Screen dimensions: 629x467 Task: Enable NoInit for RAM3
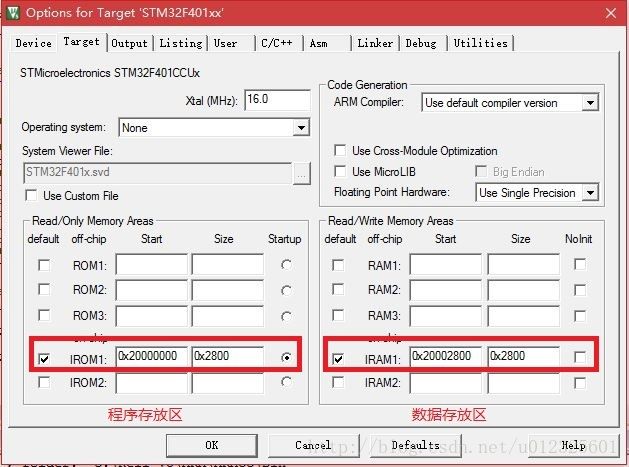click(580, 316)
